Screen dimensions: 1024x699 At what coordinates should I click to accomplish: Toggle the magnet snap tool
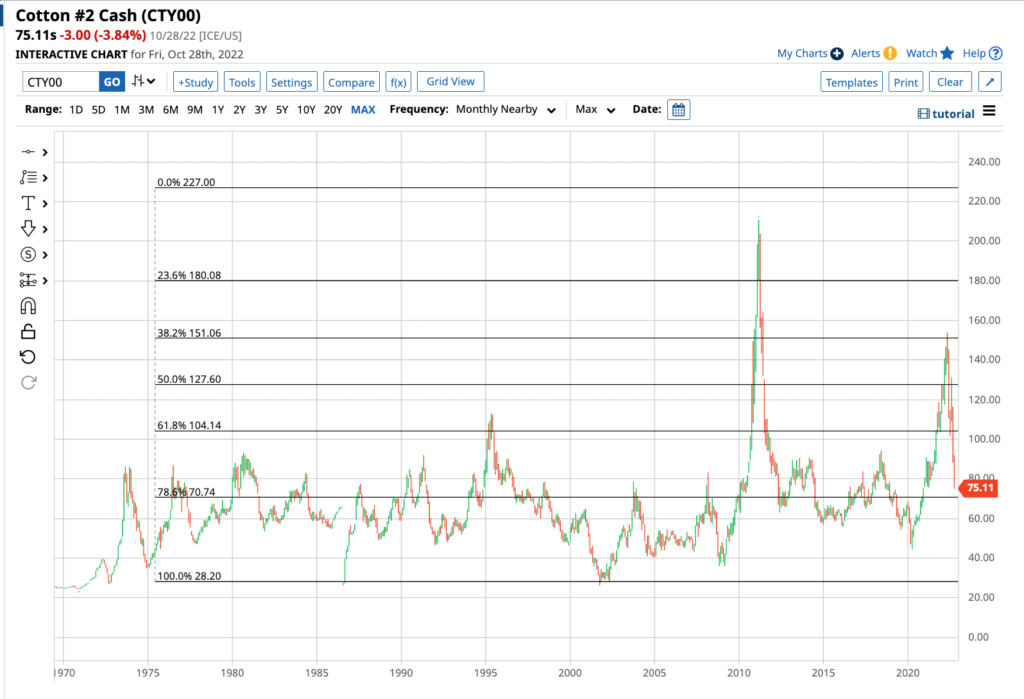click(27, 306)
